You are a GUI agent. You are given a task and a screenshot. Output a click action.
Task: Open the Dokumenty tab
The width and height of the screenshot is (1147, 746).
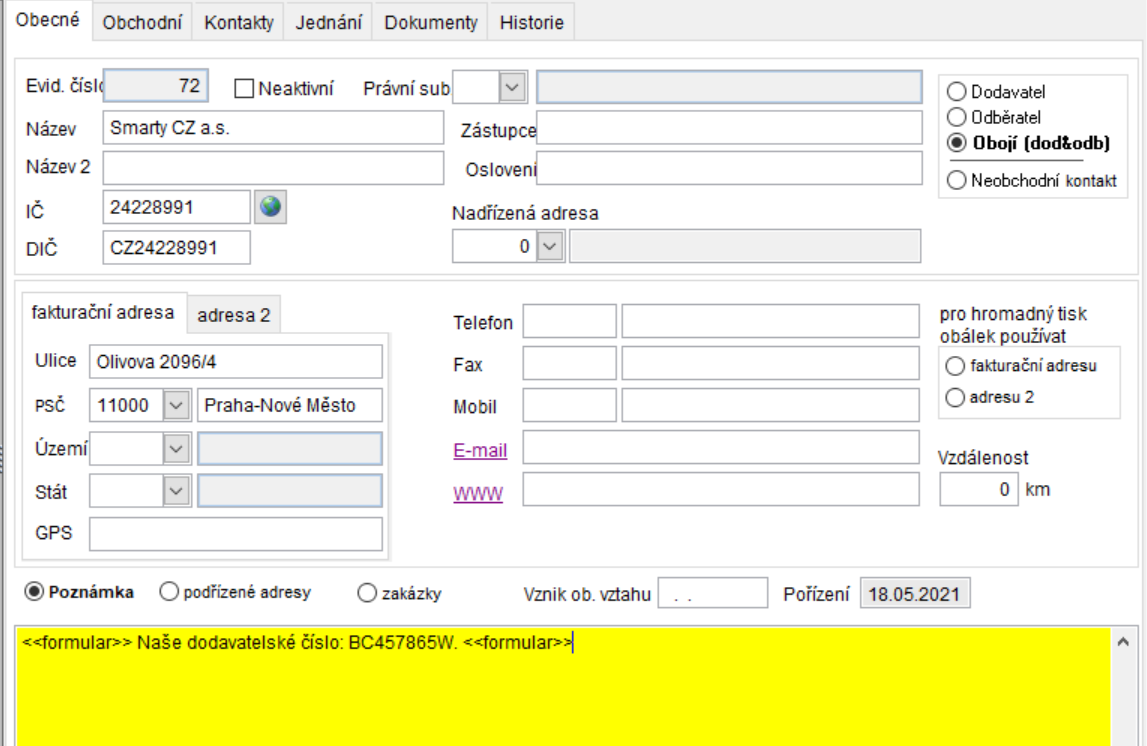tap(431, 23)
